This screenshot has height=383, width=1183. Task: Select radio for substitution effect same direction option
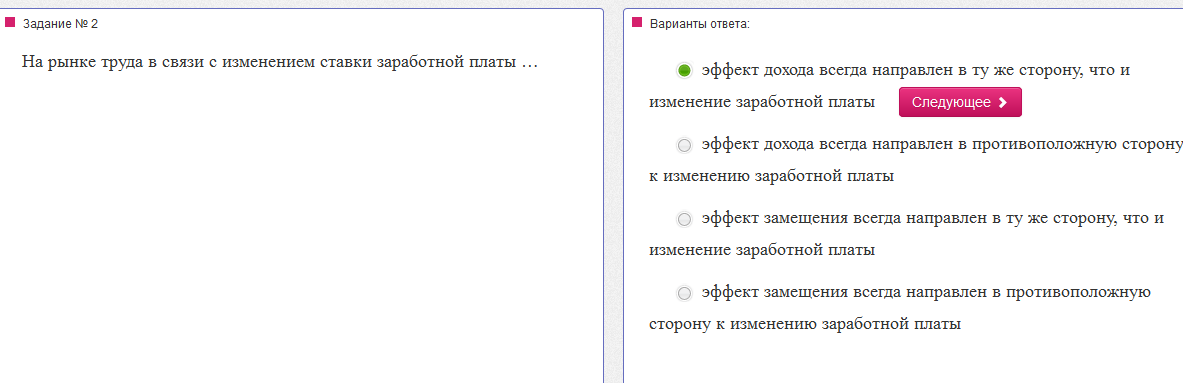(684, 219)
